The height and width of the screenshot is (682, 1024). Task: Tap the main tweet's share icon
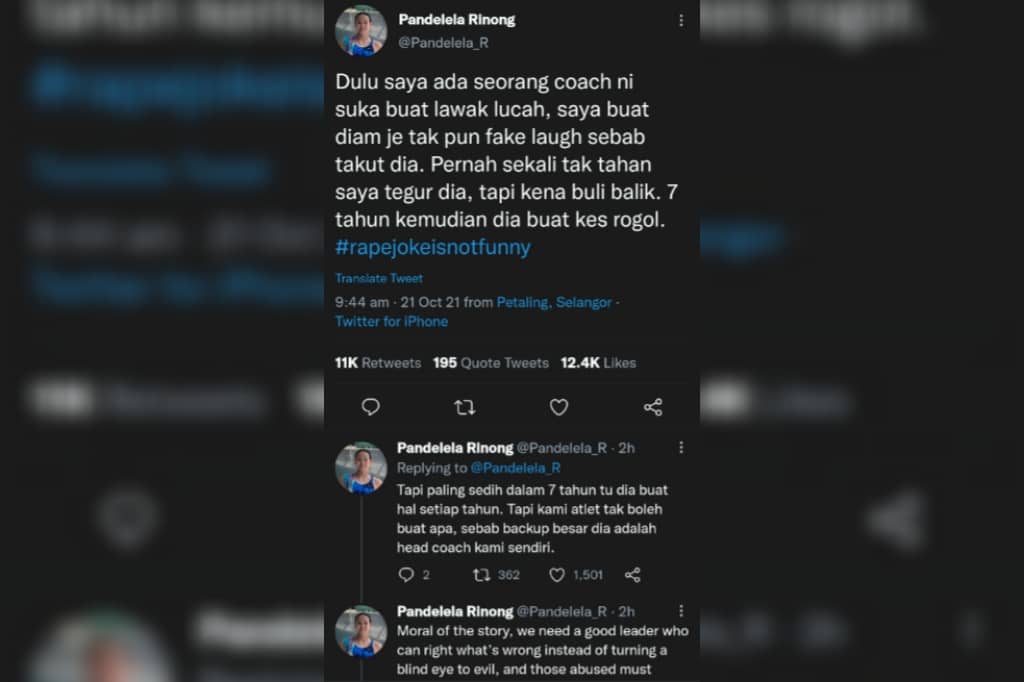tap(653, 407)
